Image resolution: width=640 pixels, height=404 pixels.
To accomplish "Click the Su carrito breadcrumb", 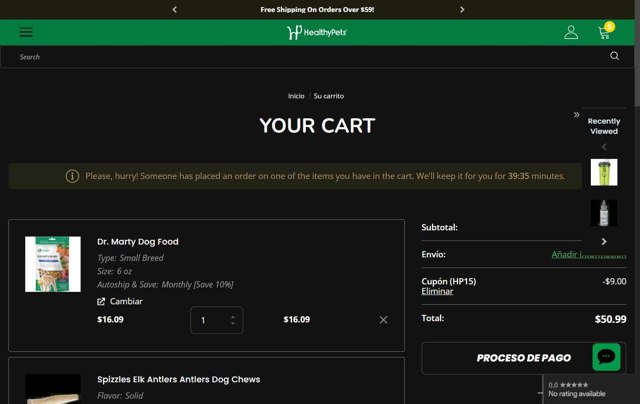I will [x=329, y=96].
